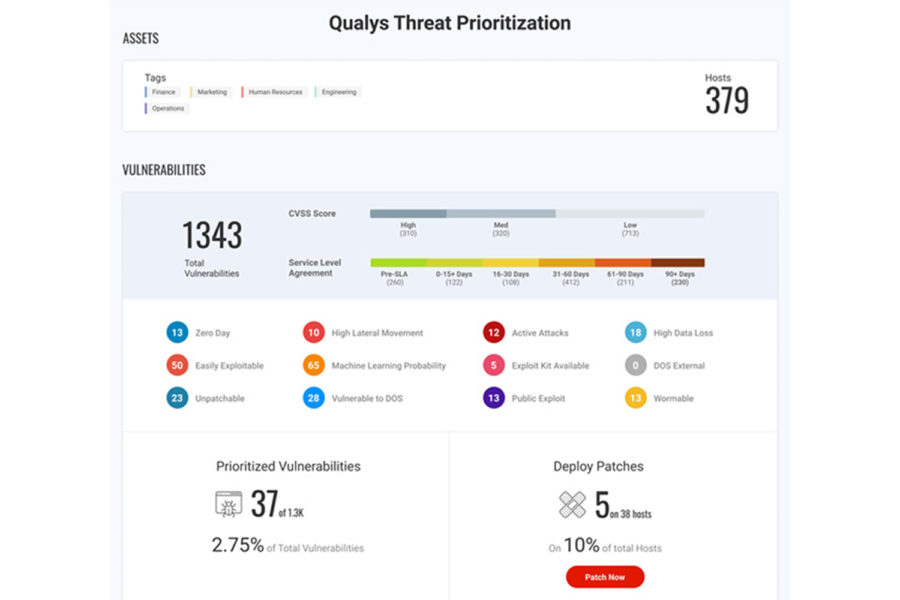Click the Hosts count 379
The width and height of the screenshot is (900, 600).
pos(727,100)
